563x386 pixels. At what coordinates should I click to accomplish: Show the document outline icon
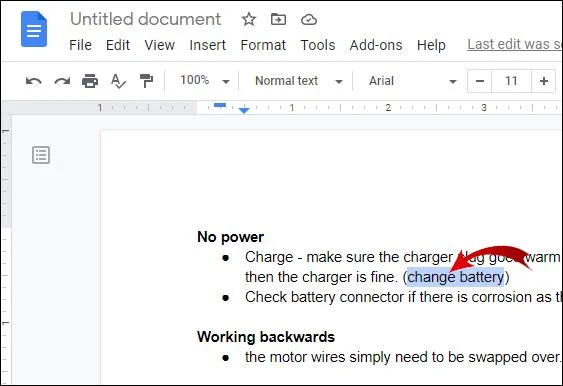coord(41,155)
